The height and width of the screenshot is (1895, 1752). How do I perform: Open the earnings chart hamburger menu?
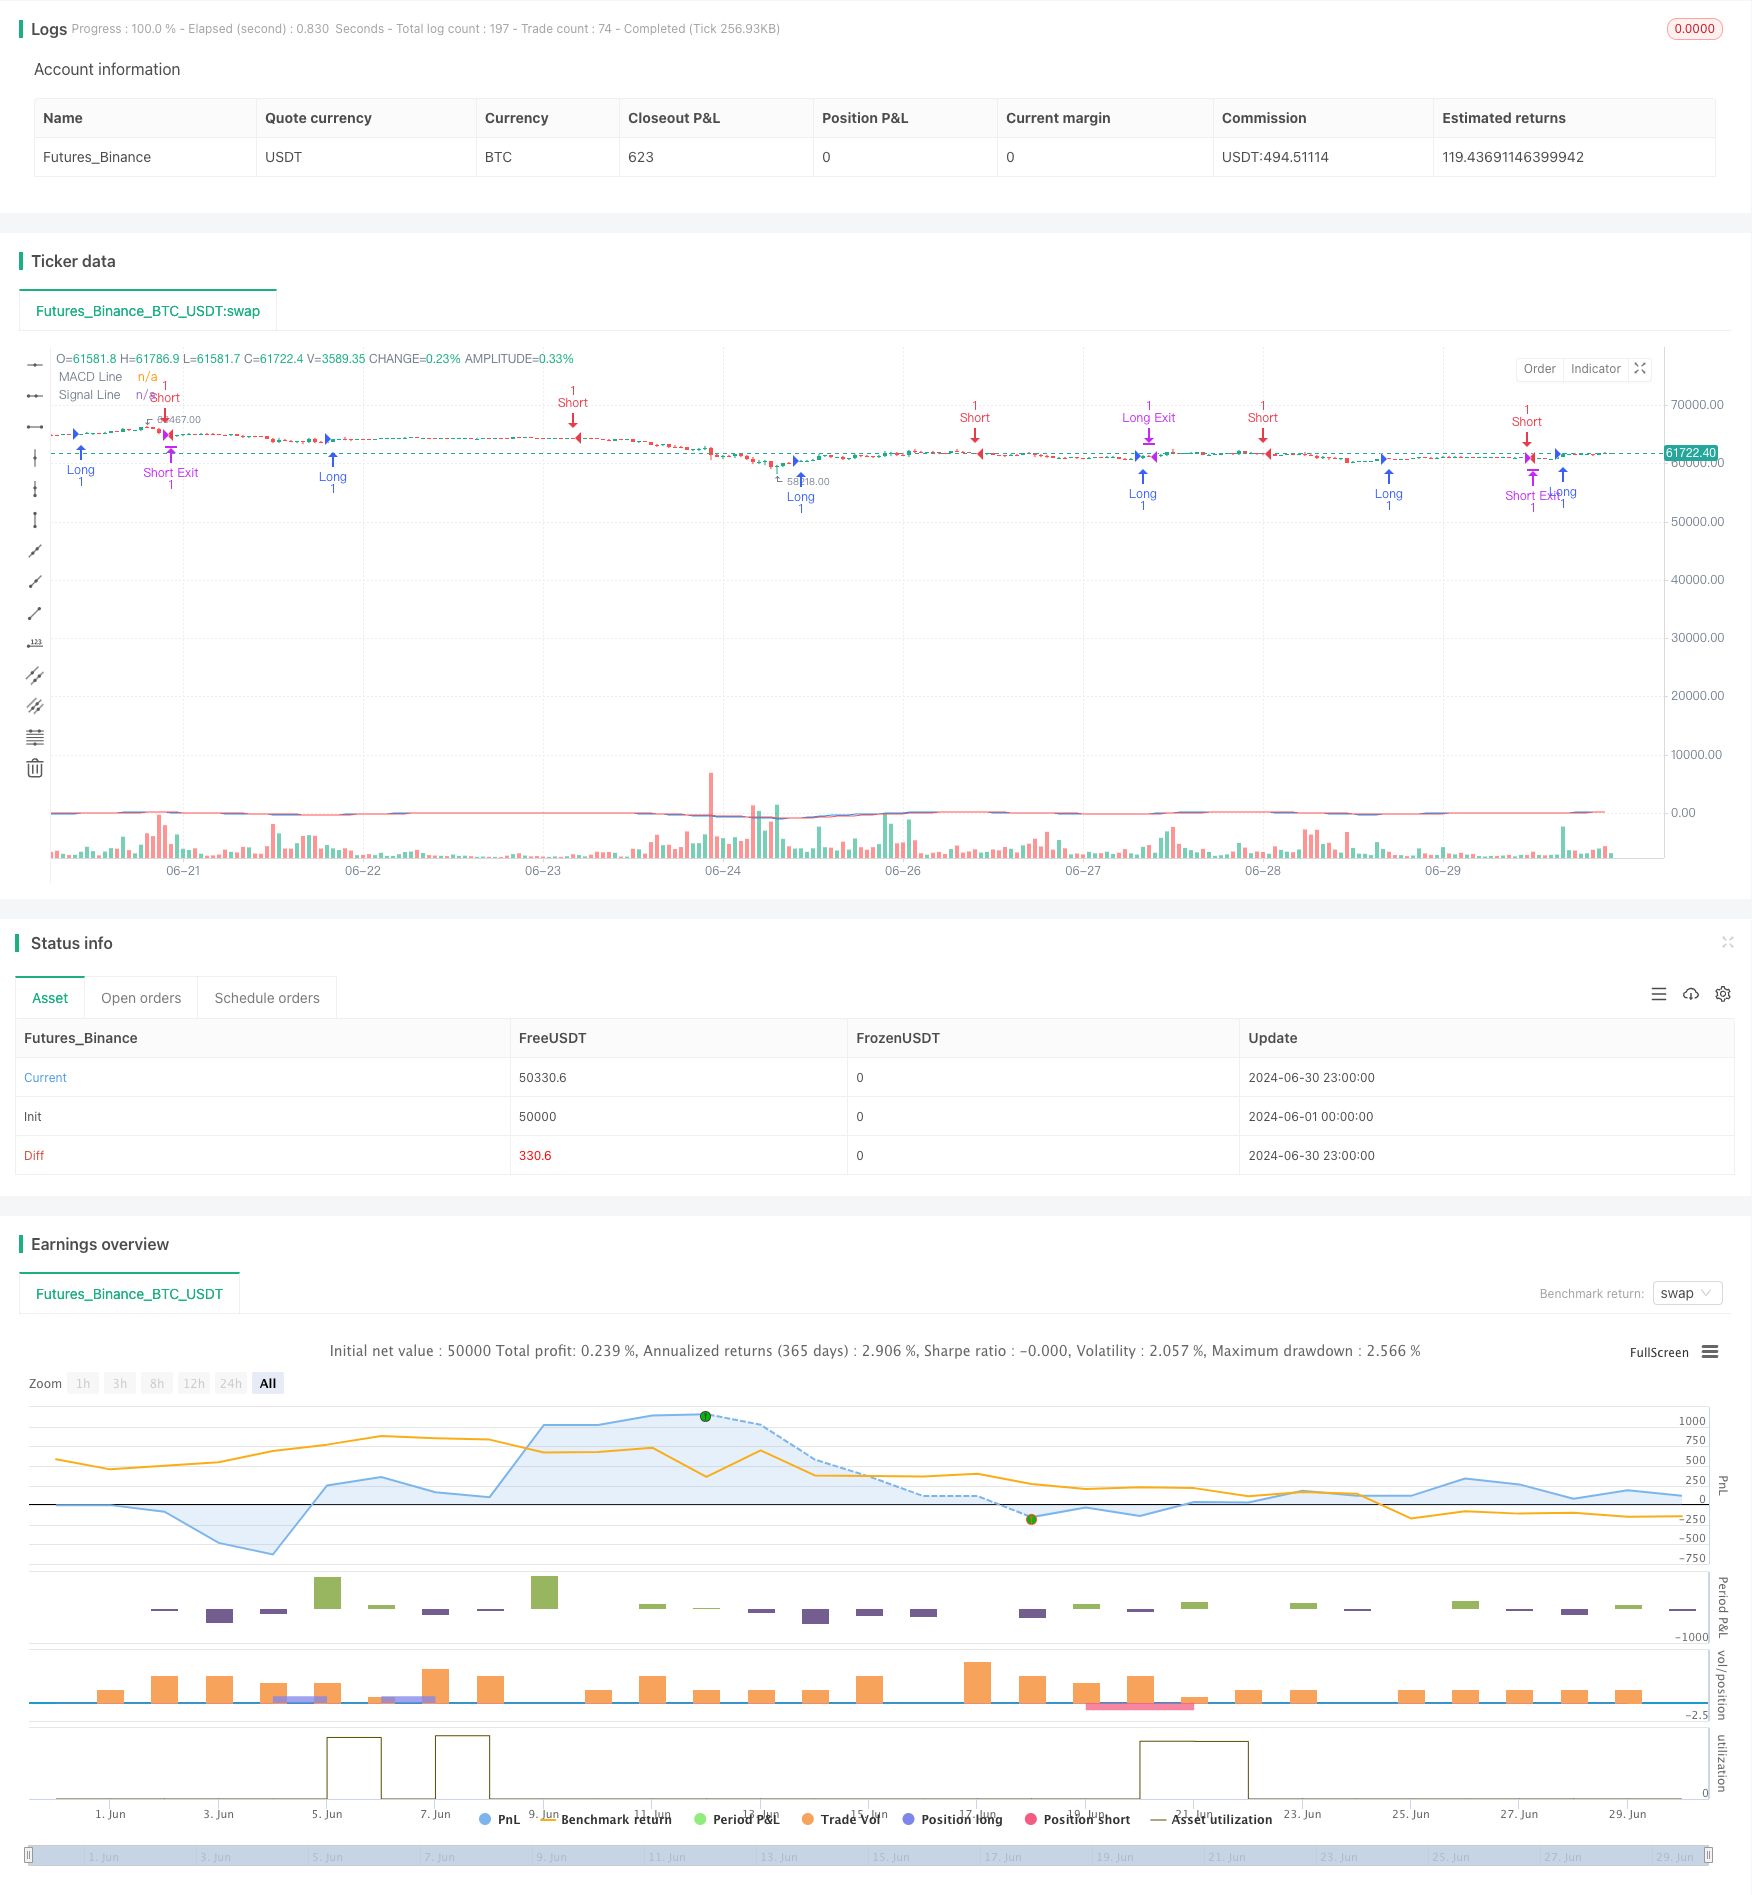coord(1710,1352)
